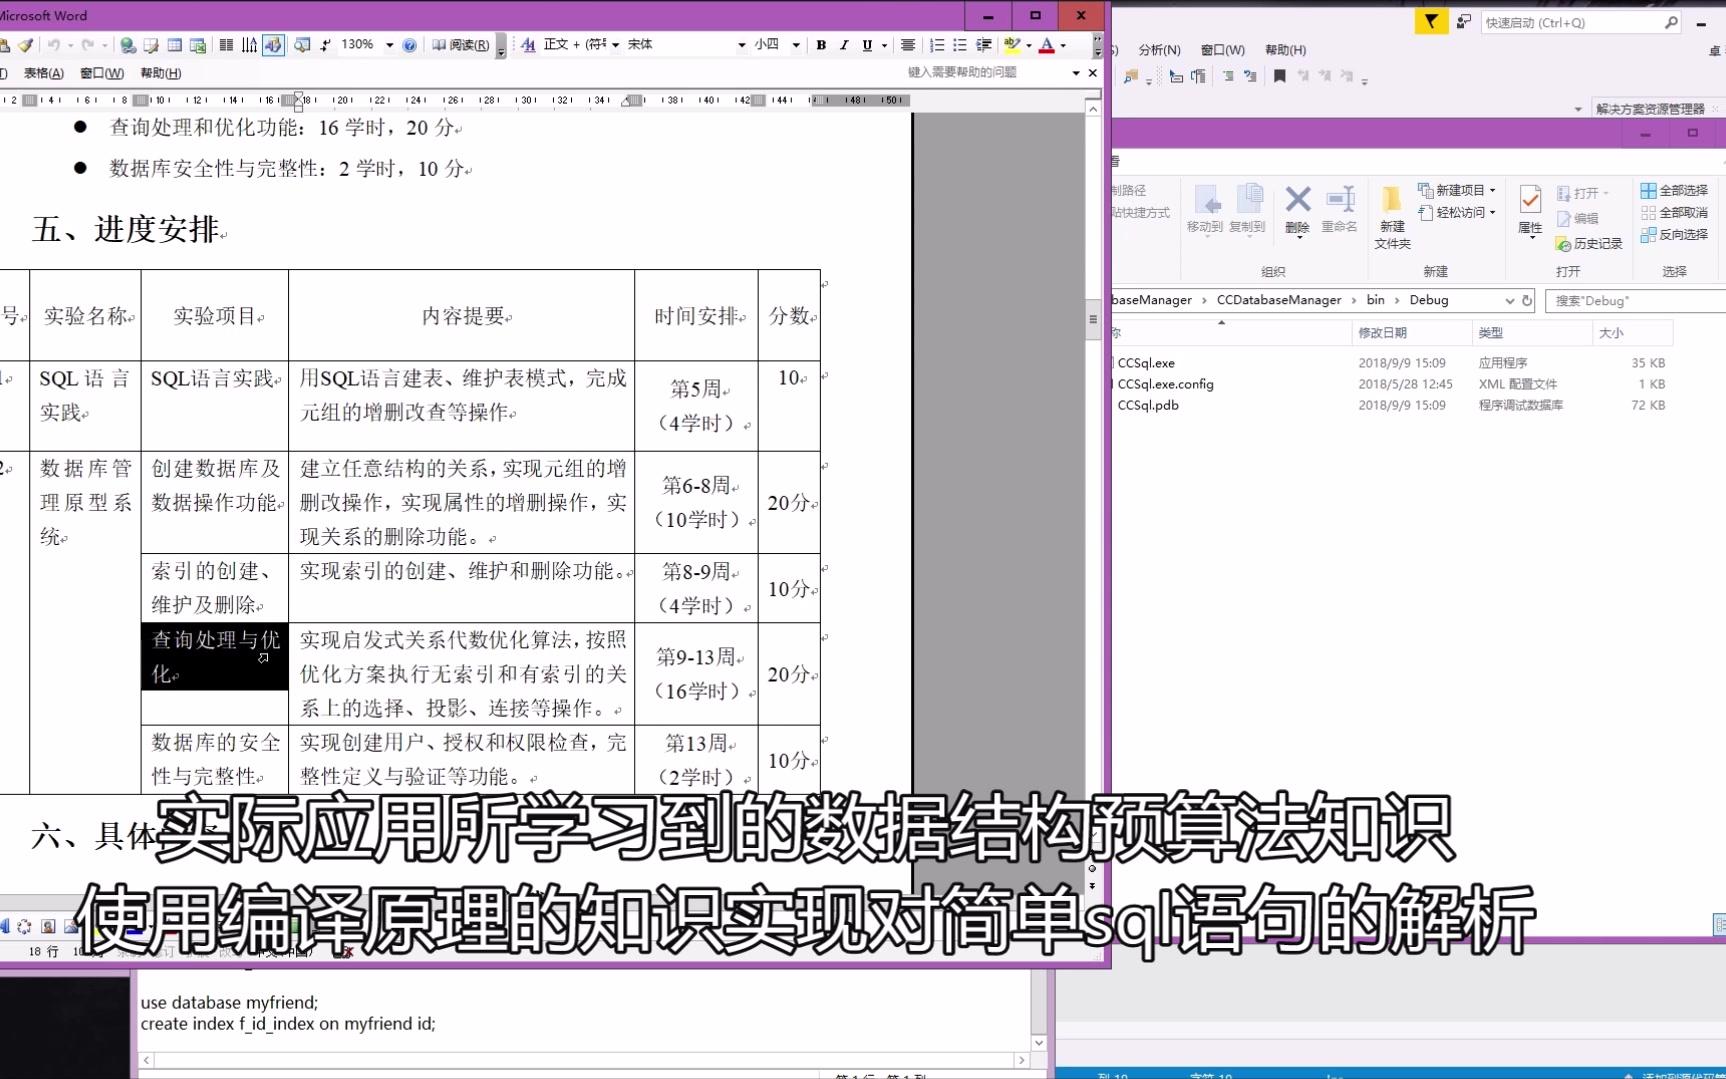The width and height of the screenshot is (1726, 1079).
Task: Click the bookmark icon in Visual Studio toolbar
Action: (x=1279, y=76)
